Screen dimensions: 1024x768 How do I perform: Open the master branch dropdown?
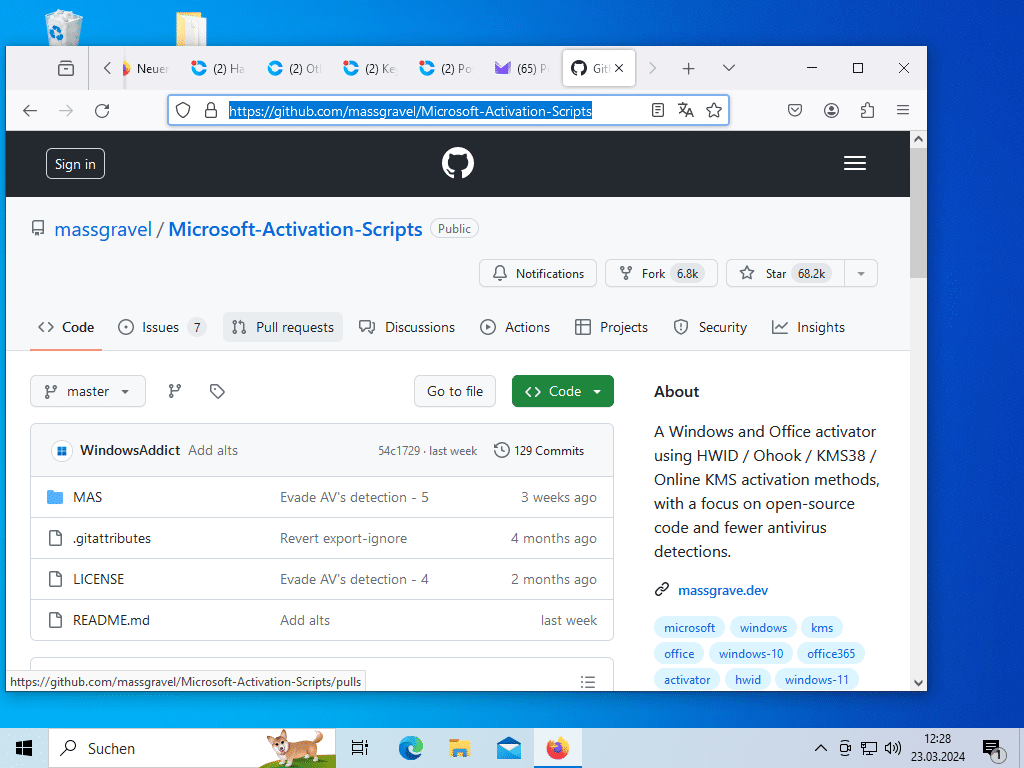(x=87, y=391)
